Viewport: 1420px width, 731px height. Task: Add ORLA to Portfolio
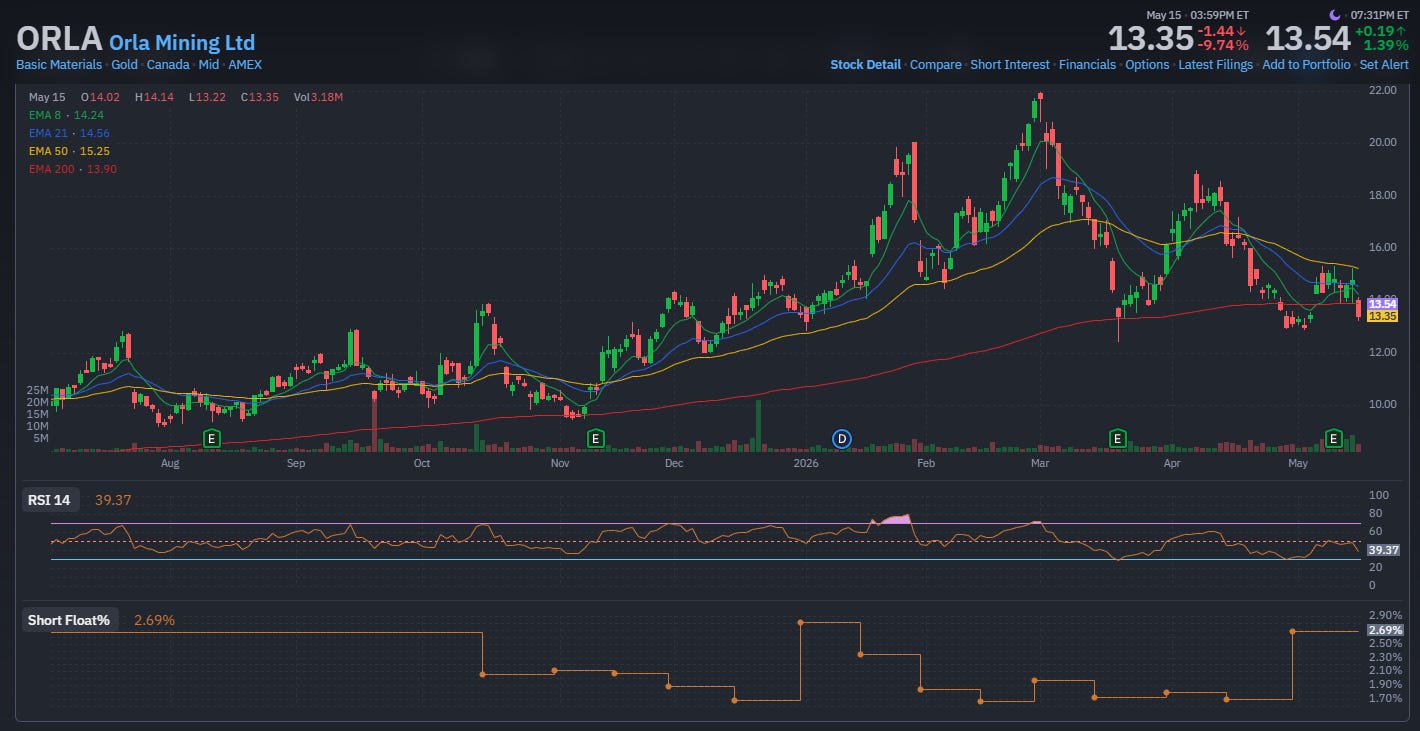click(x=1306, y=64)
